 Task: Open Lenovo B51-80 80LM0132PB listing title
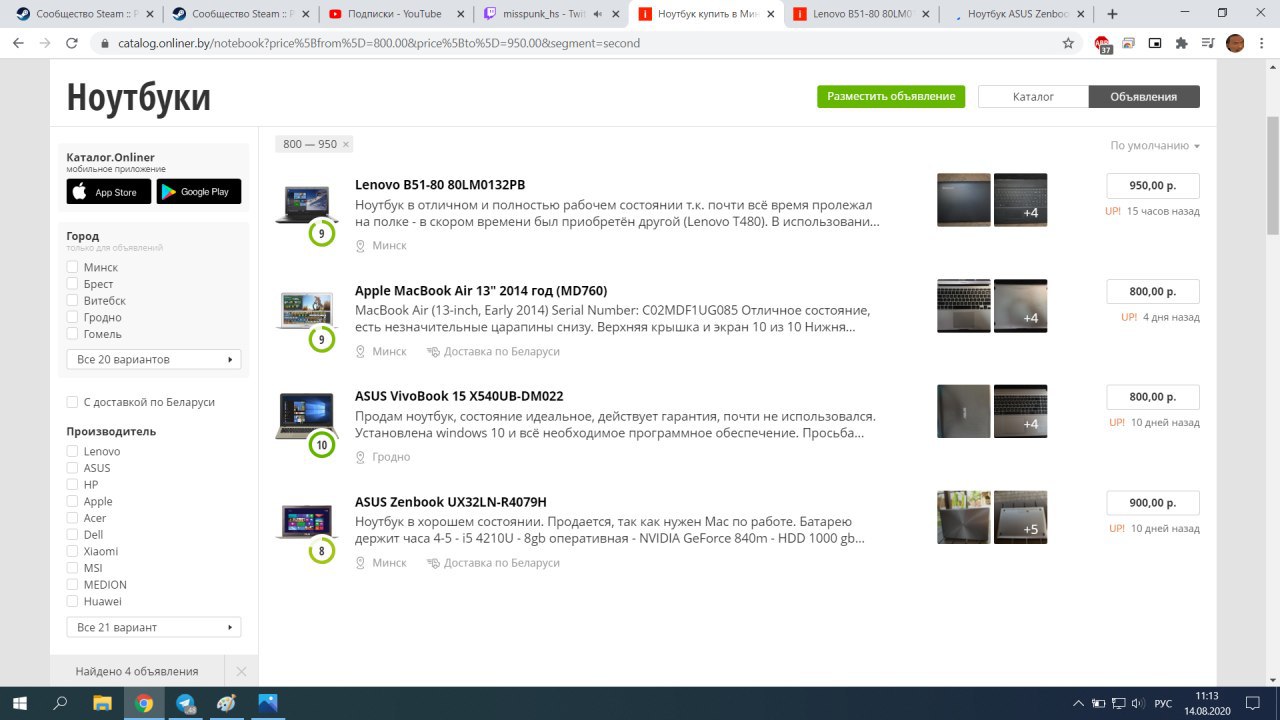click(440, 185)
